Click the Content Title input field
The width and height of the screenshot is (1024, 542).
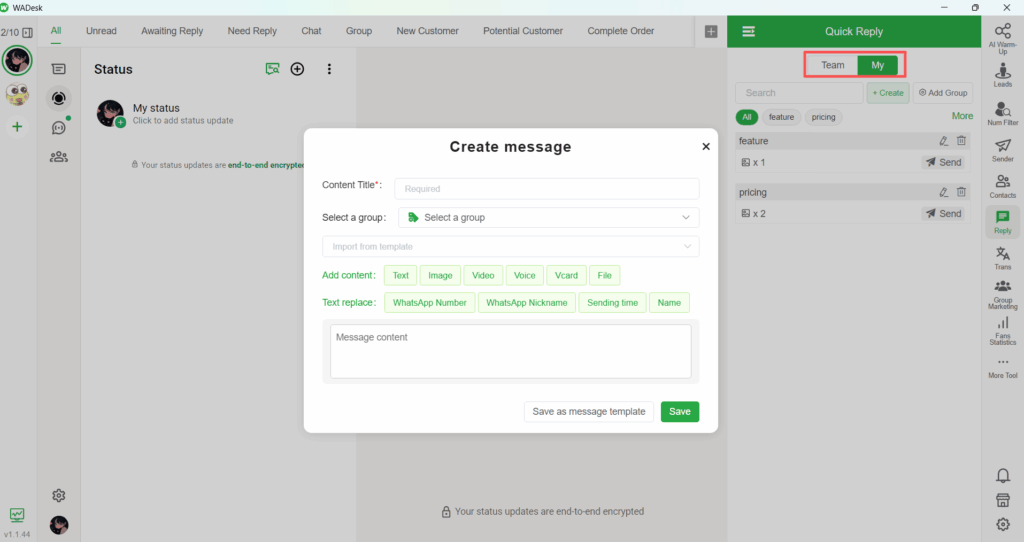[547, 189]
